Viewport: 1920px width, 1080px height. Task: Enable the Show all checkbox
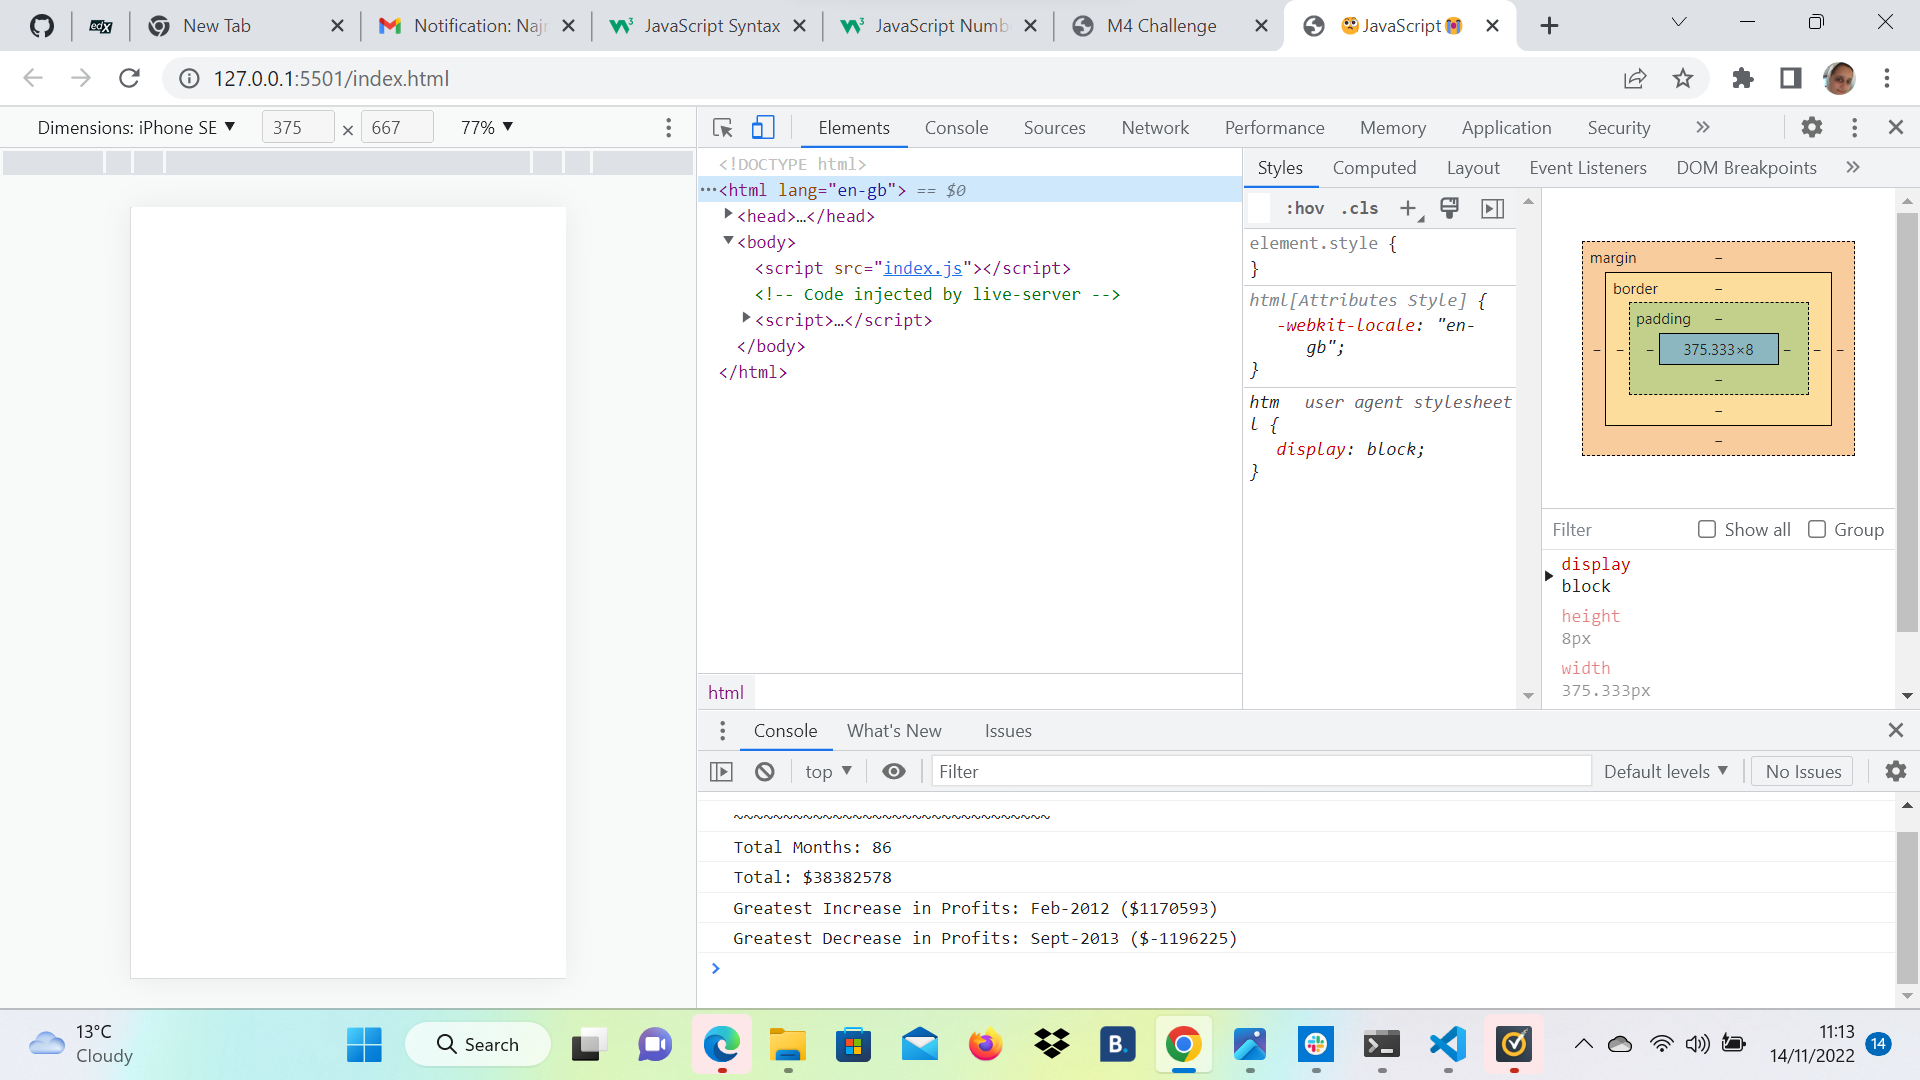point(1707,530)
